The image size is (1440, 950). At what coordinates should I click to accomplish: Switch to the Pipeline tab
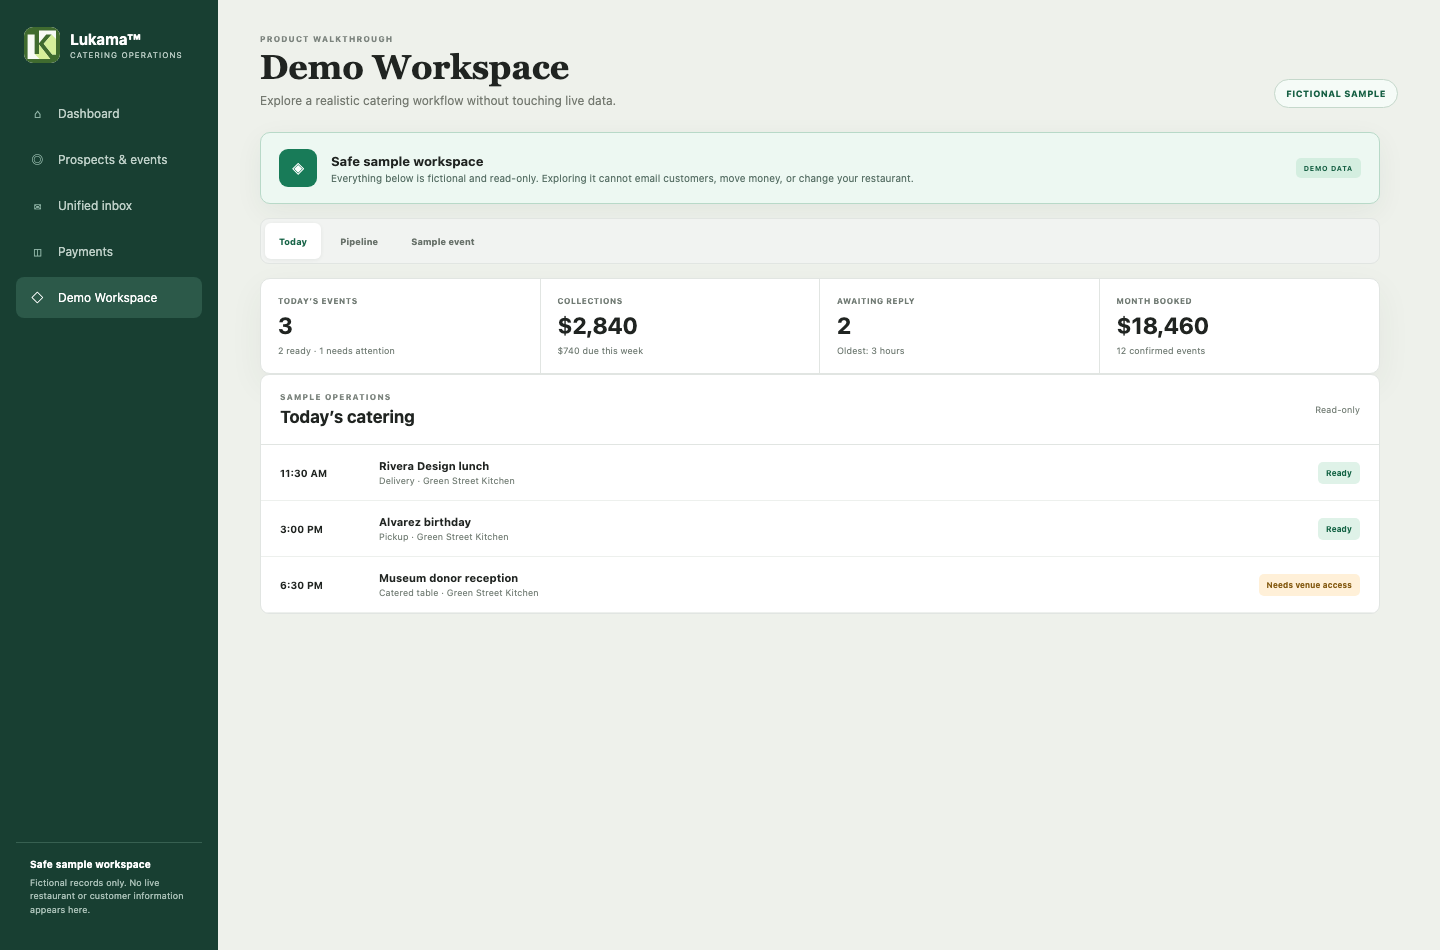coord(359,241)
